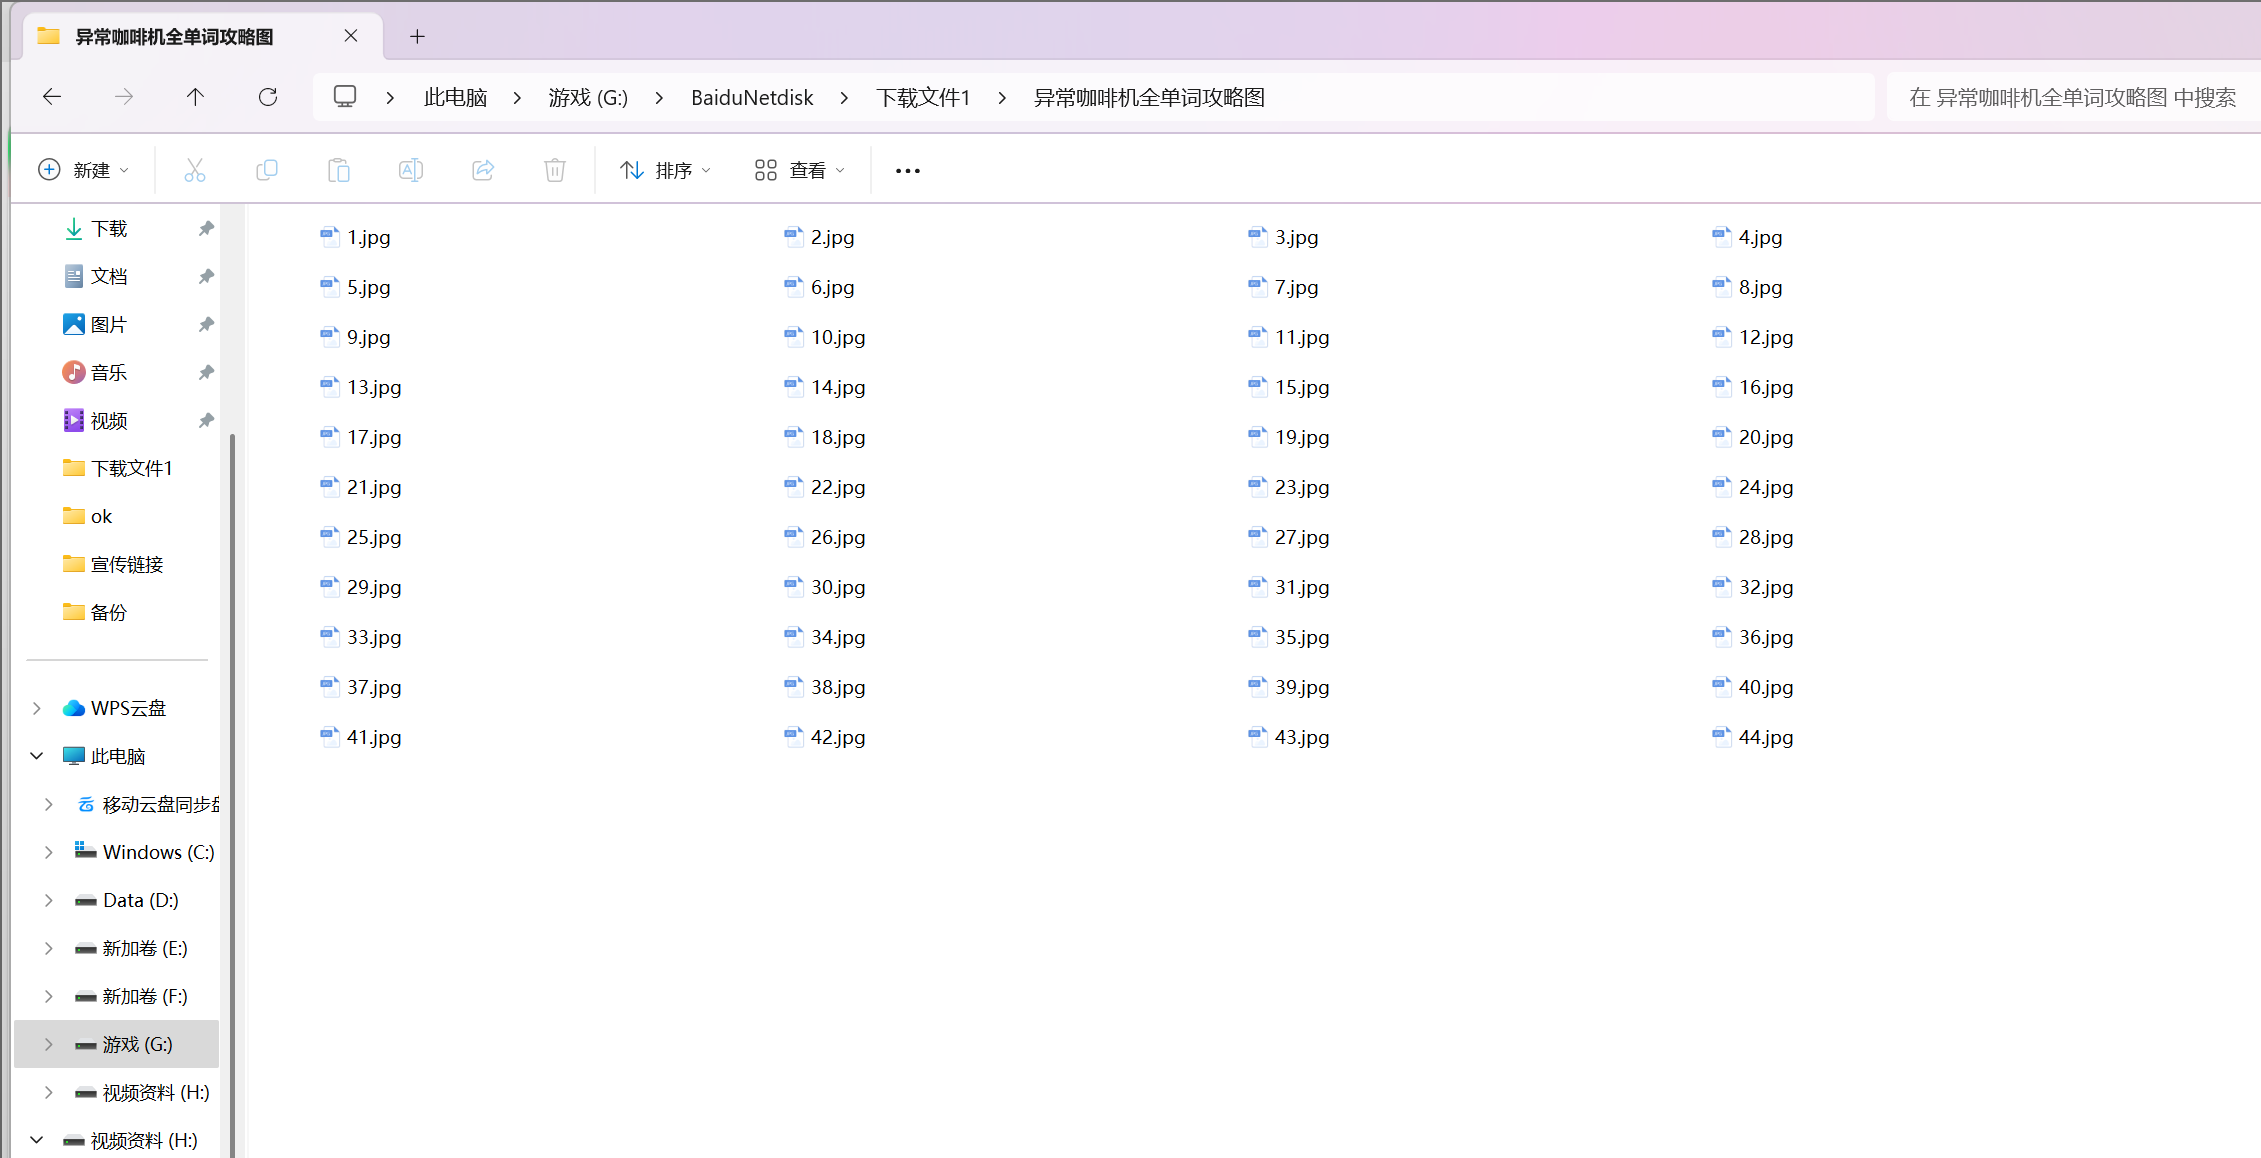
Task: Click the Paste clipboard icon
Action: point(339,170)
